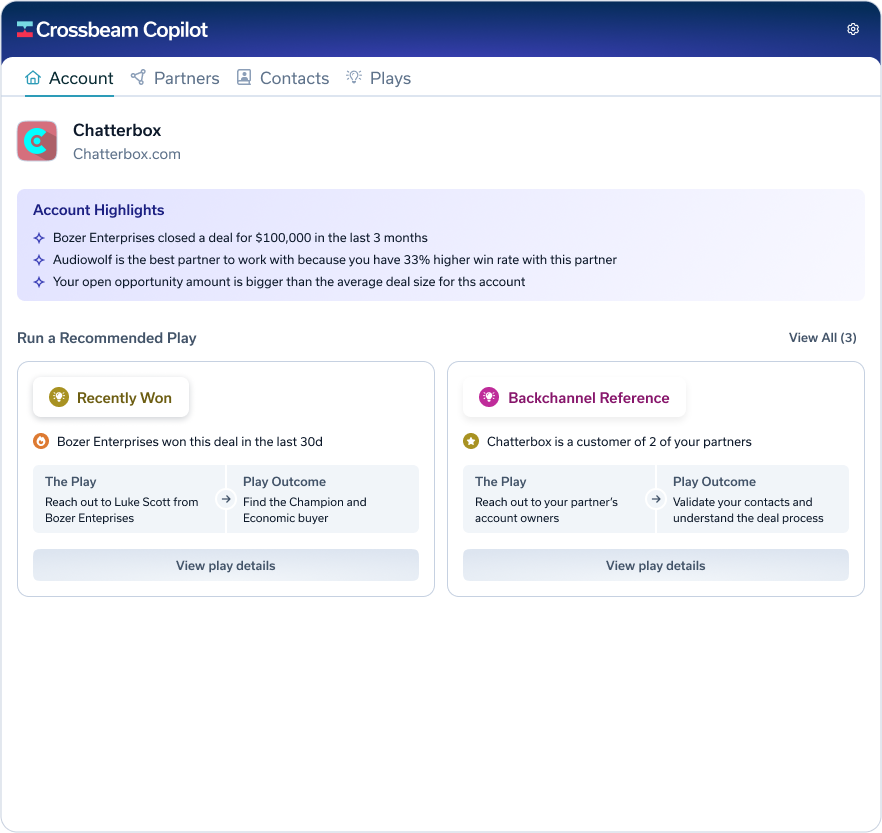Expand all plays with View All (3)
882x833 pixels.
pos(822,338)
